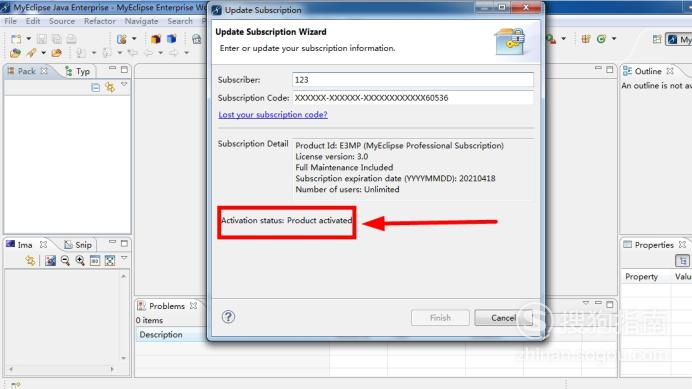Click Image Preview vertical scrollbar down arrow
This screenshot has height=389, width=692.
tap(124, 358)
